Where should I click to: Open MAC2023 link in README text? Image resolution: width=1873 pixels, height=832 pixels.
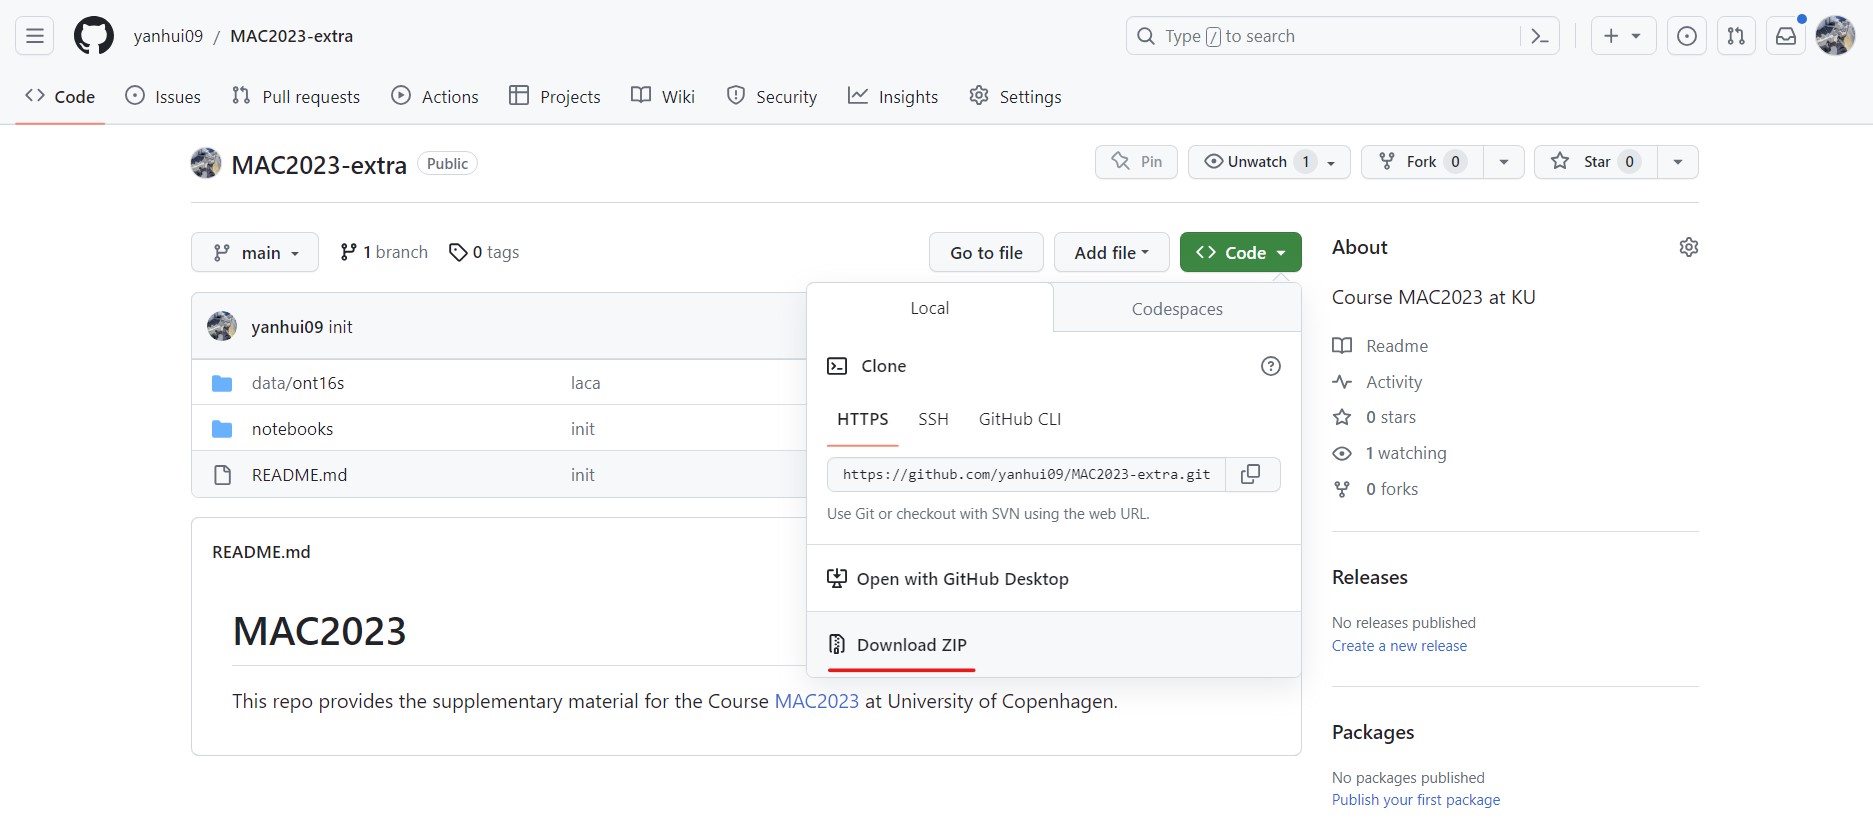816,701
